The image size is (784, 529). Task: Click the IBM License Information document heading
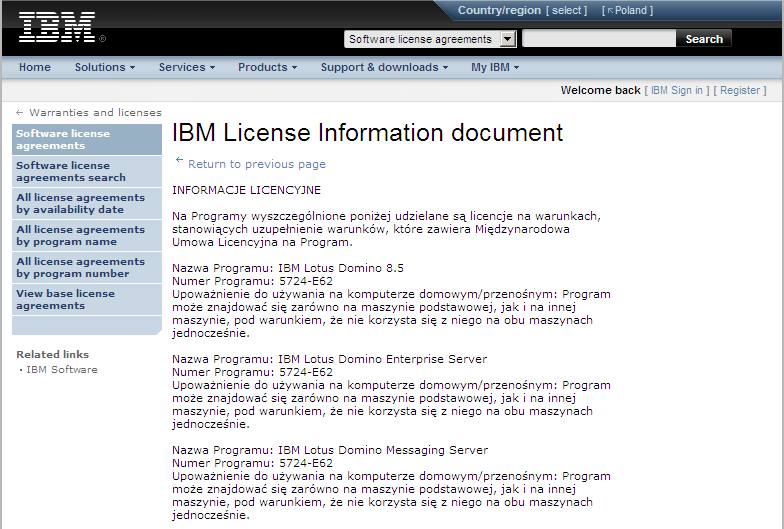click(x=368, y=133)
